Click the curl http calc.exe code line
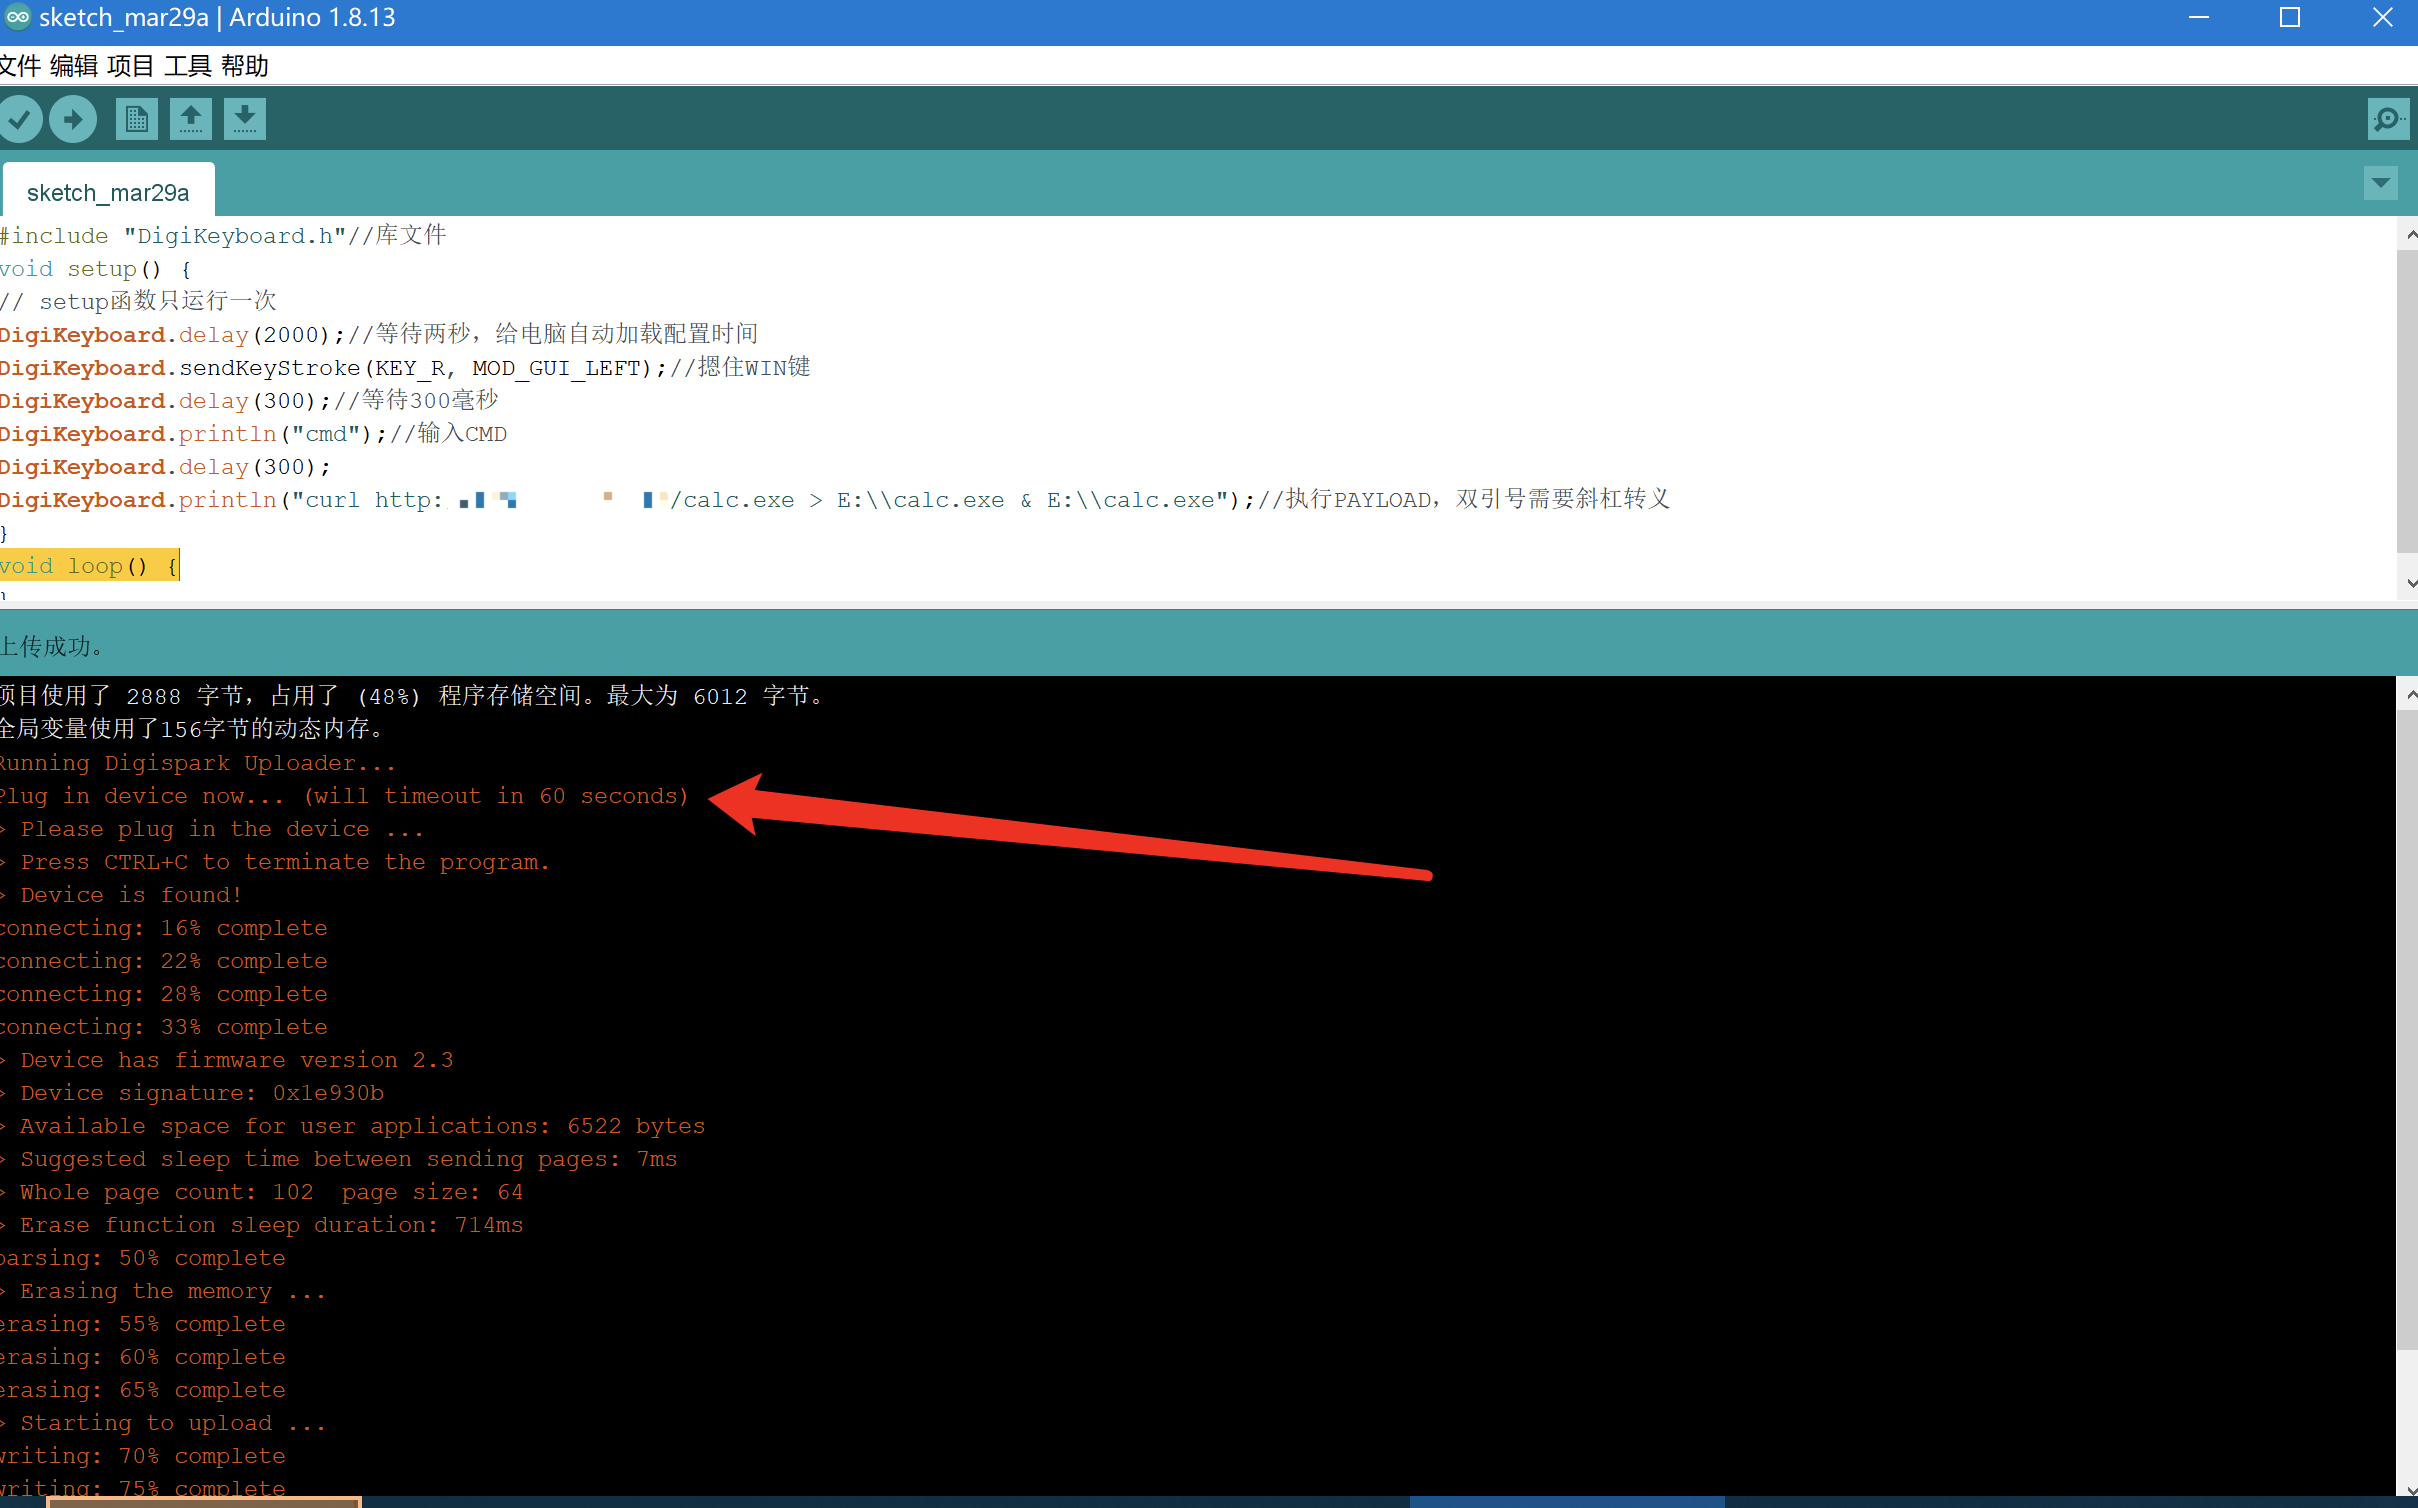 835,500
